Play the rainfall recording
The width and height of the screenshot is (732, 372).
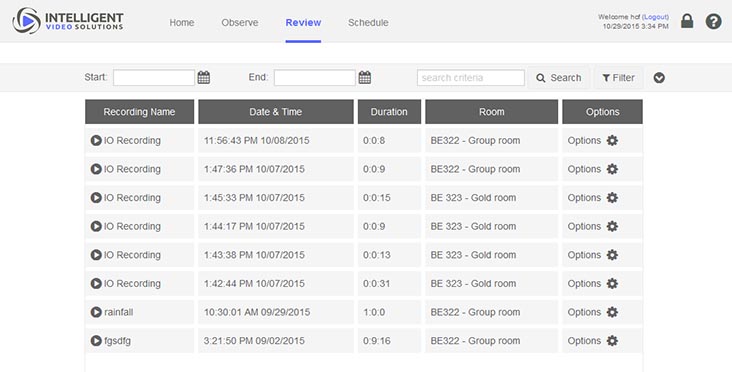pos(96,312)
